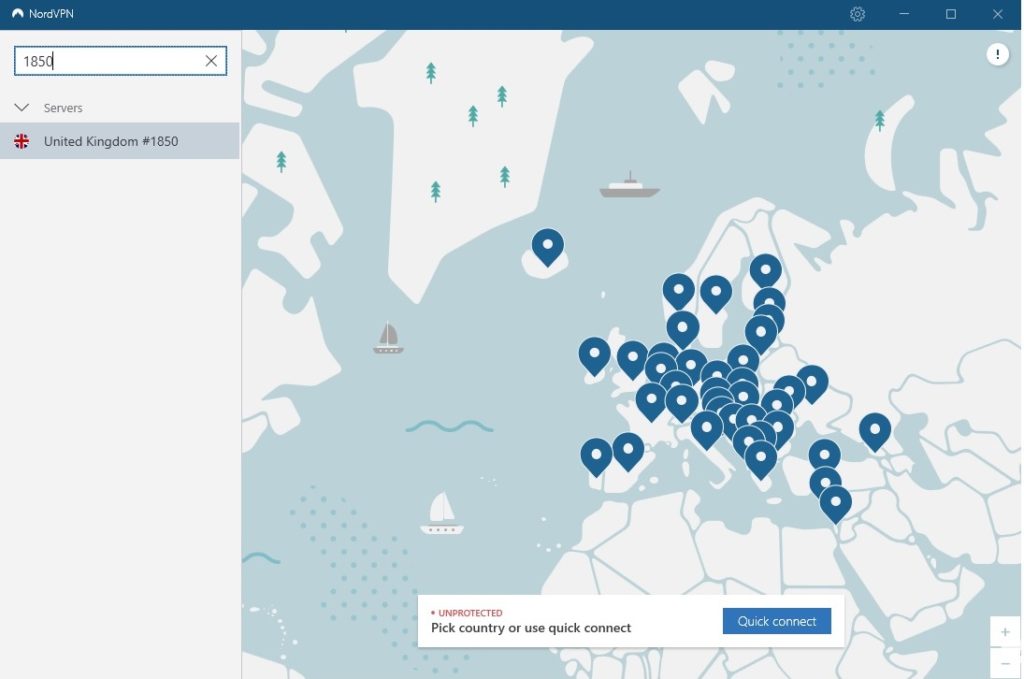Minimize the NordVPN window
Image resolution: width=1024 pixels, height=679 pixels.
click(x=904, y=14)
